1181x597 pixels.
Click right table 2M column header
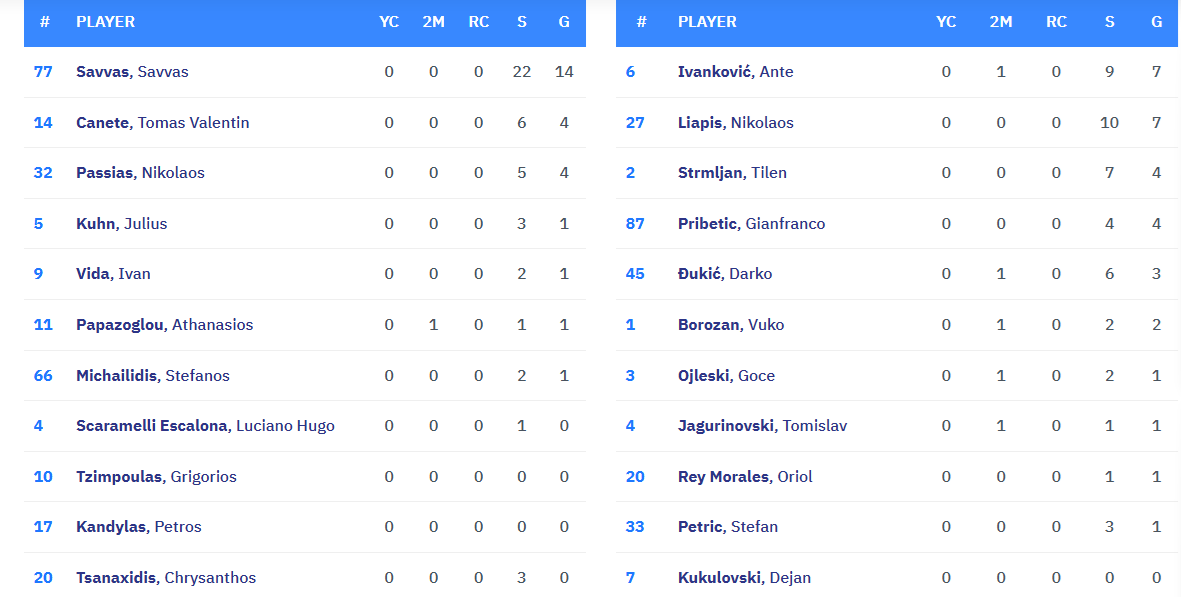coord(1001,22)
